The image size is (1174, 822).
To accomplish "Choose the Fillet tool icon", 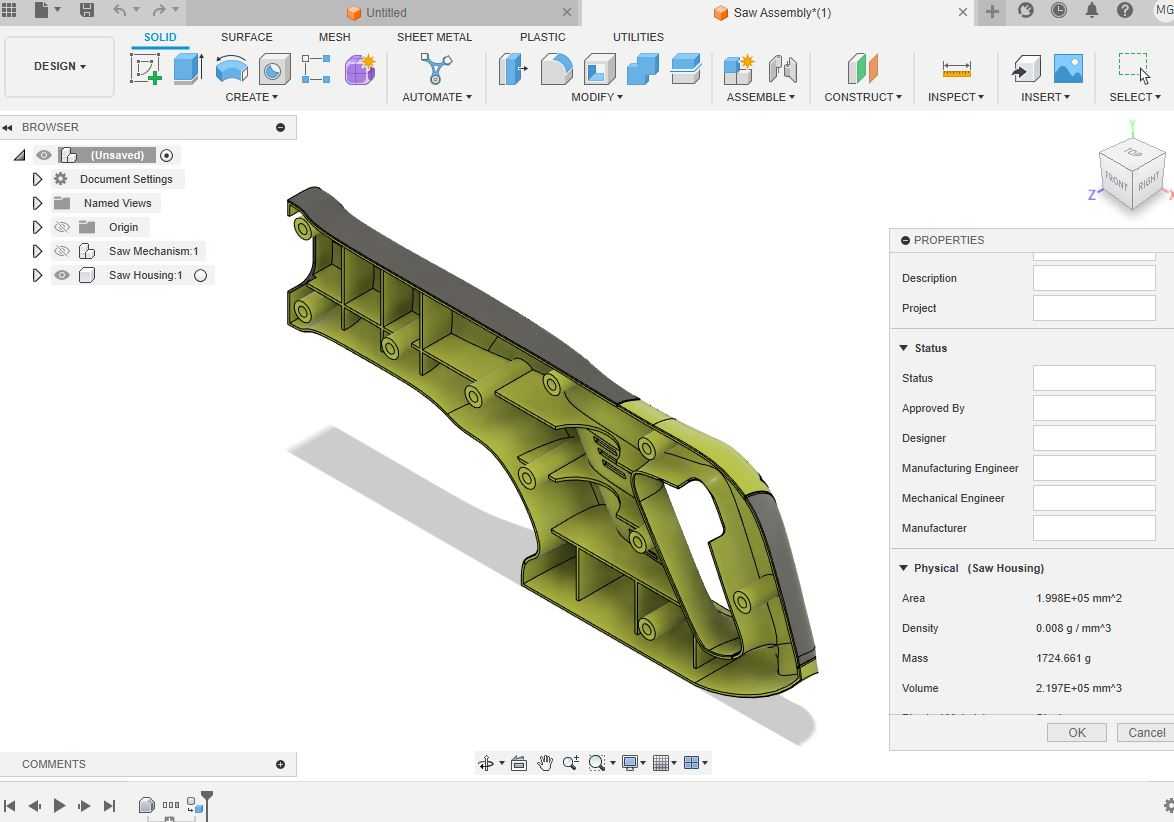I will click(556, 69).
